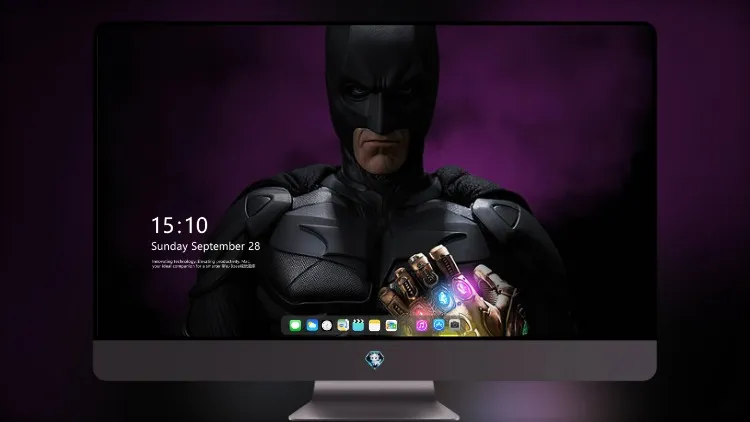Image resolution: width=750 pixels, height=422 pixels.
Task: Open the blue App Store icon
Action: (439, 325)
